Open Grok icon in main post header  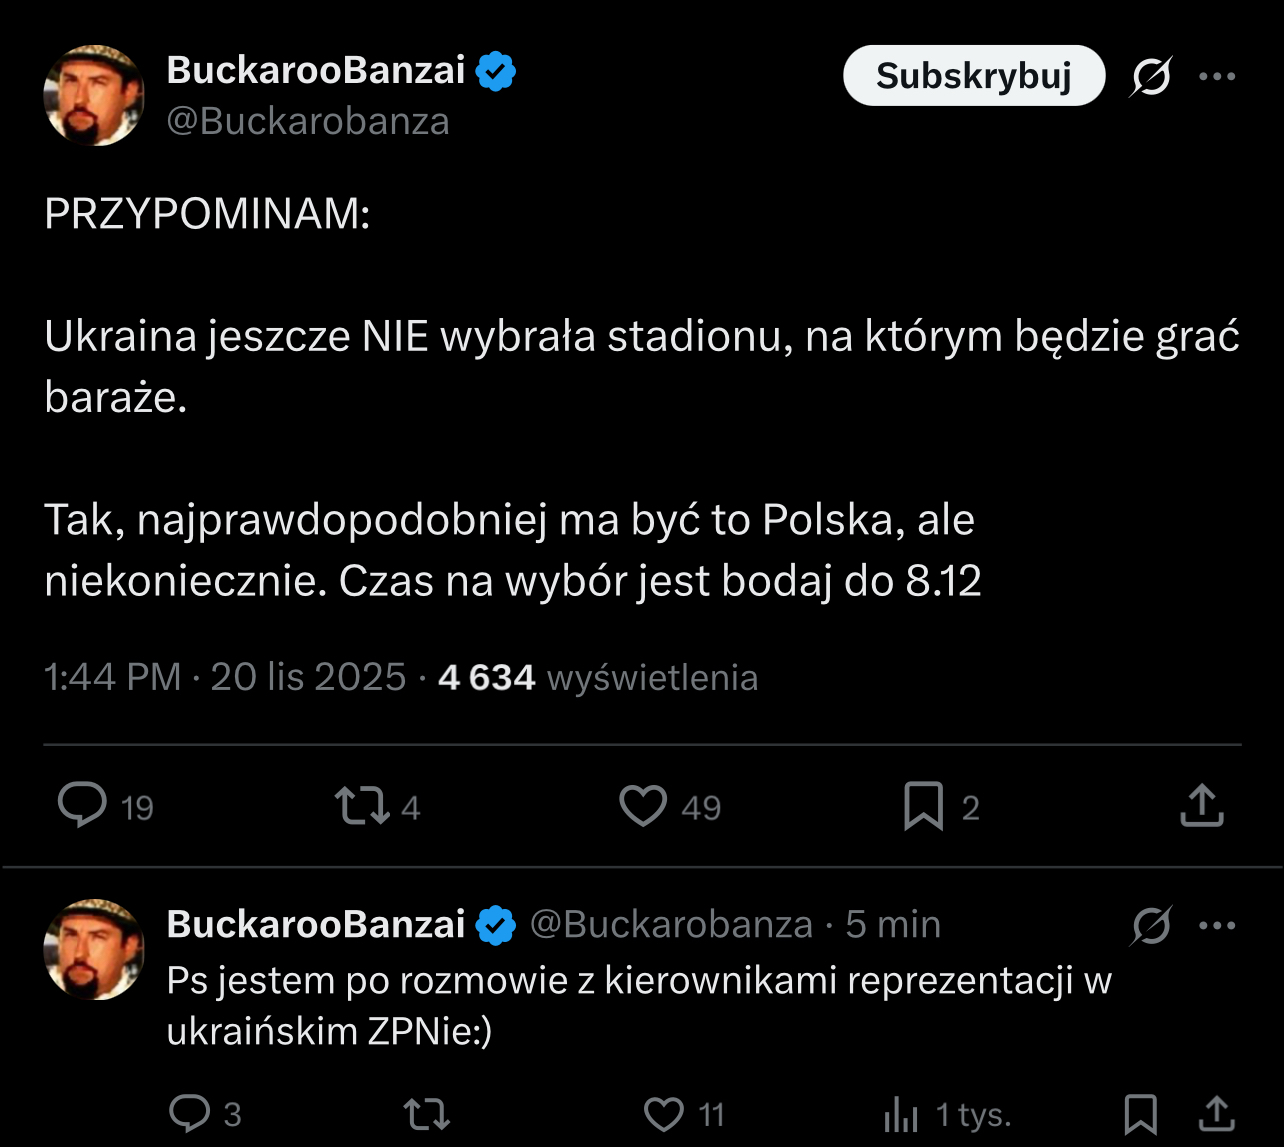[x=1151, y=76]
